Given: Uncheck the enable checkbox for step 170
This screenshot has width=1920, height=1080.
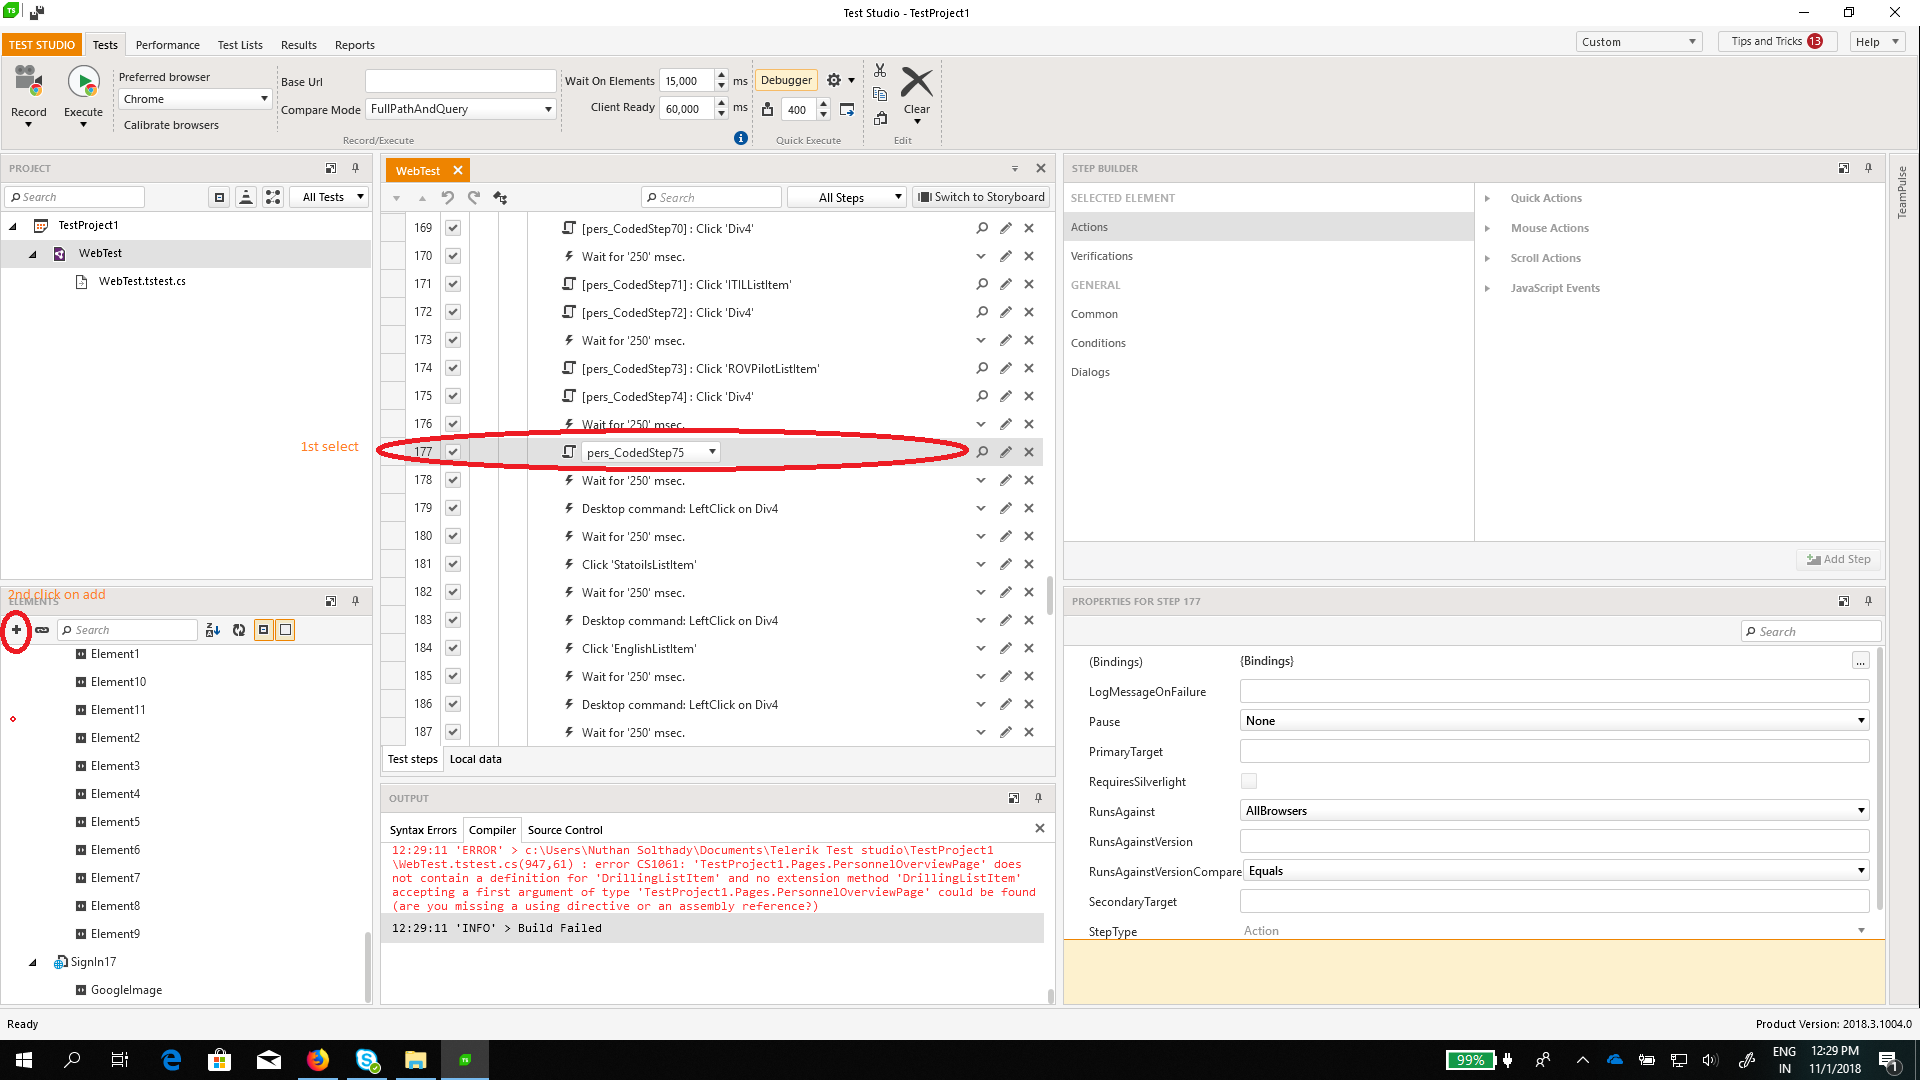Looking at the screenshot, I should coord(453,257).
